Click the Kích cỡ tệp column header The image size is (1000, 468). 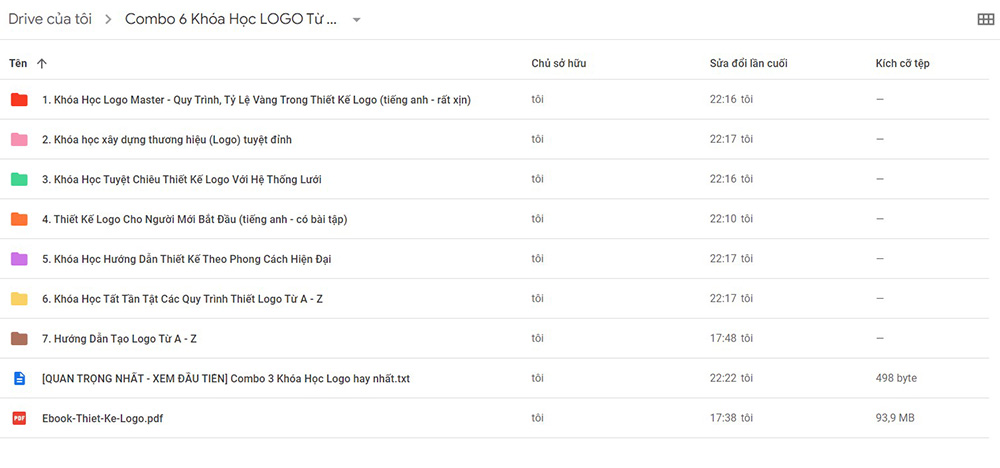pos(902,64)
